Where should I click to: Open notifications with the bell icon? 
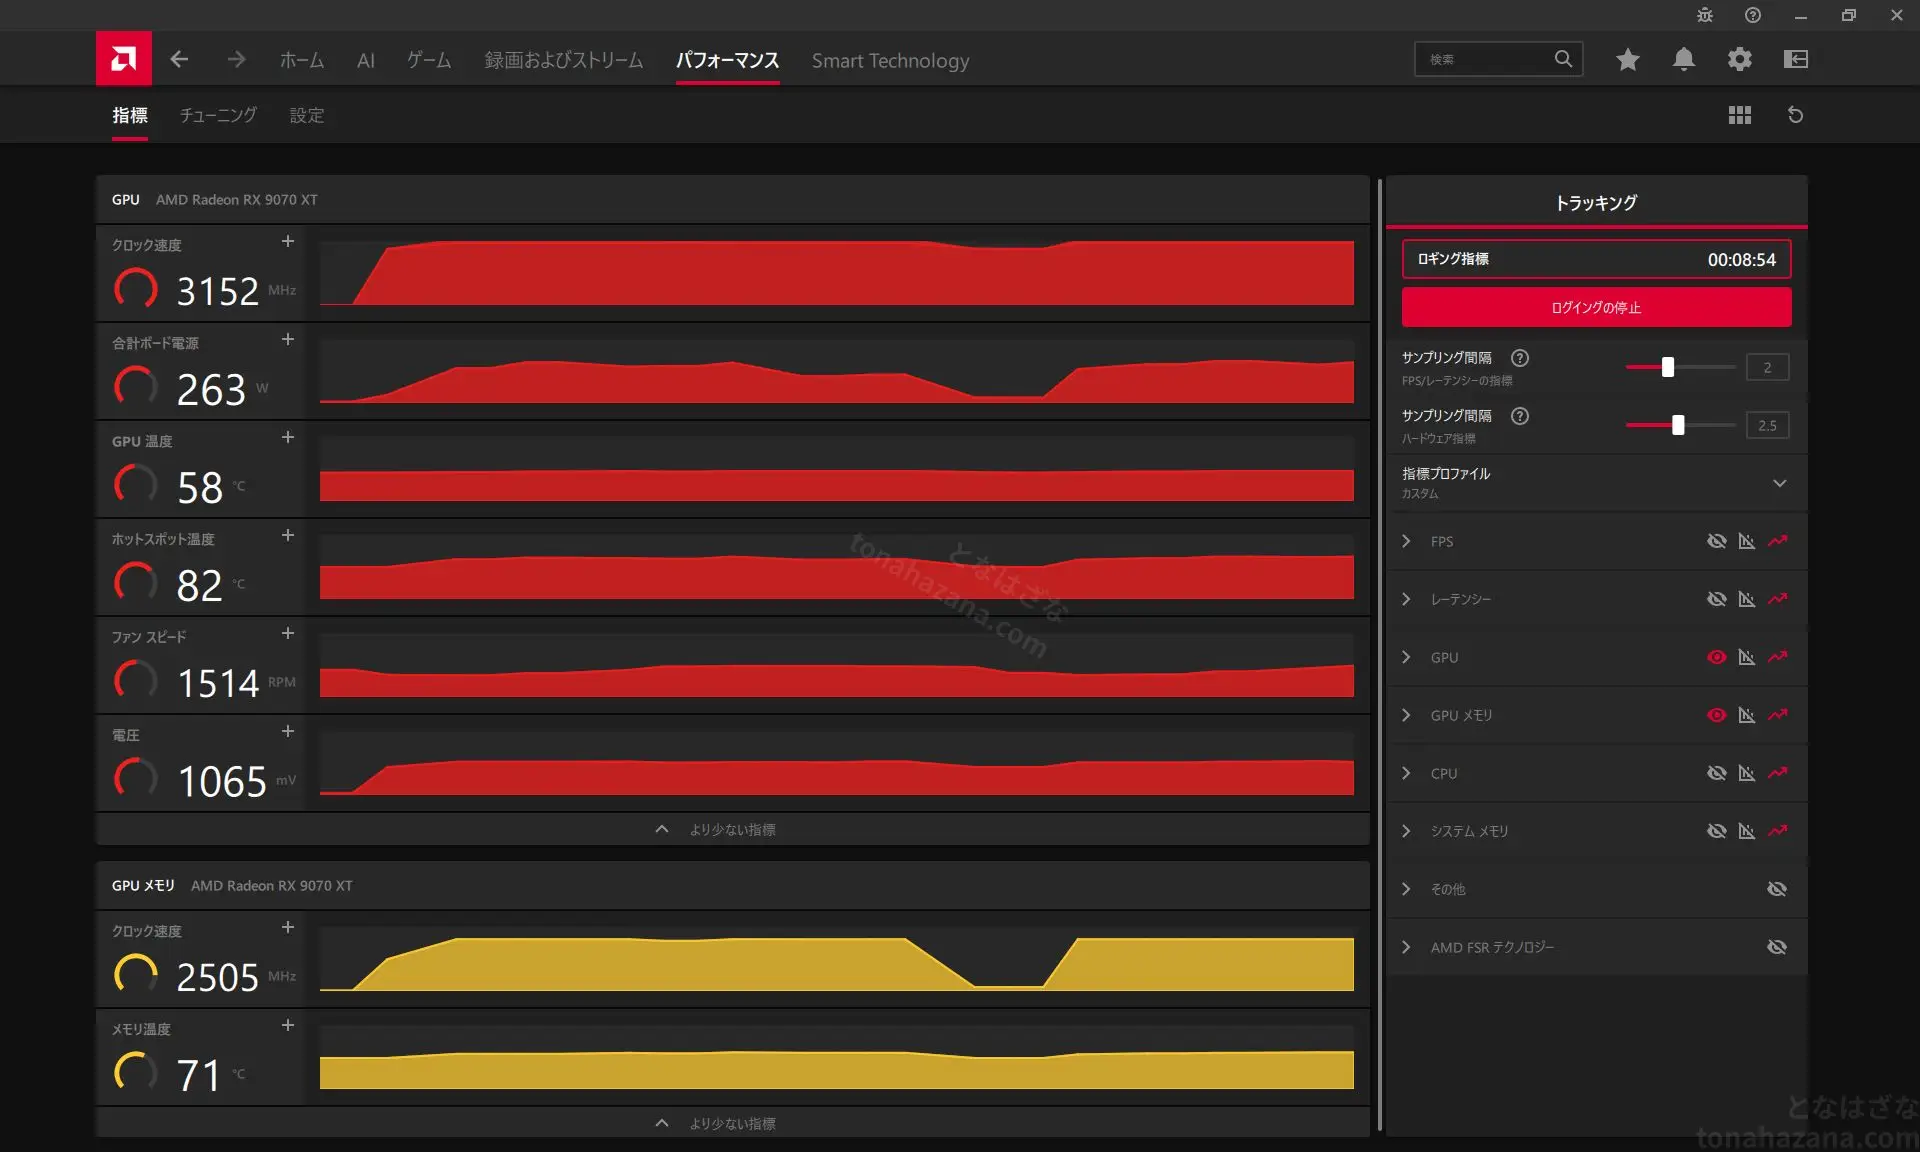[x=1684, y=59]
